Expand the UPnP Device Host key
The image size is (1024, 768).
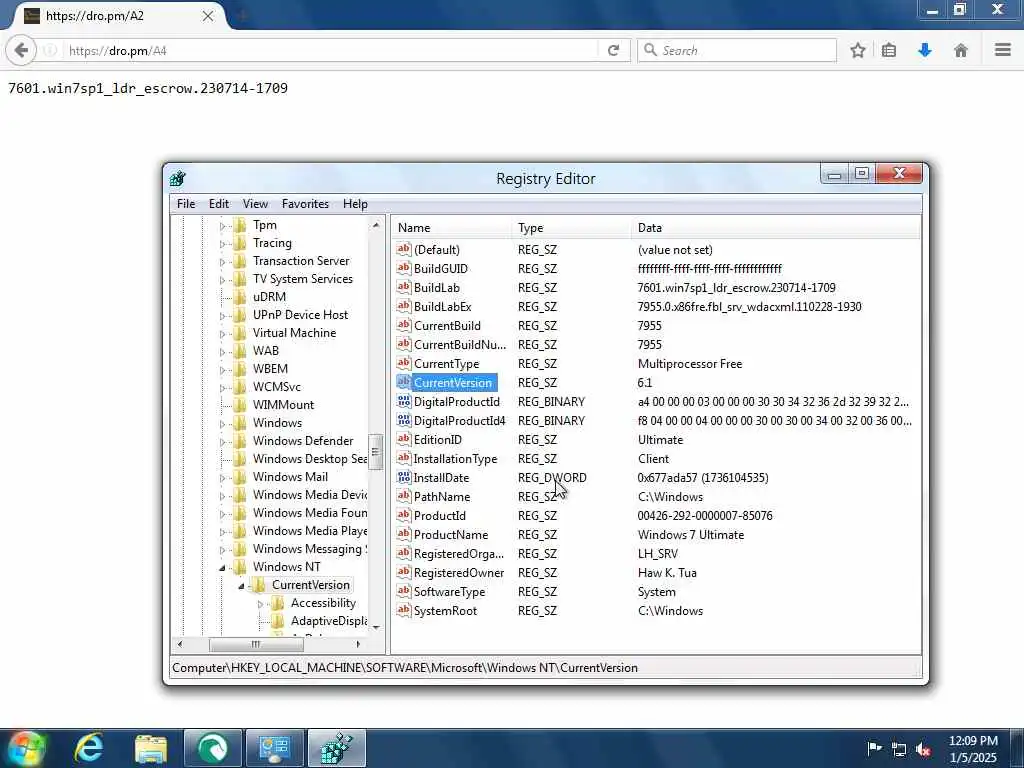click(222, 315)
